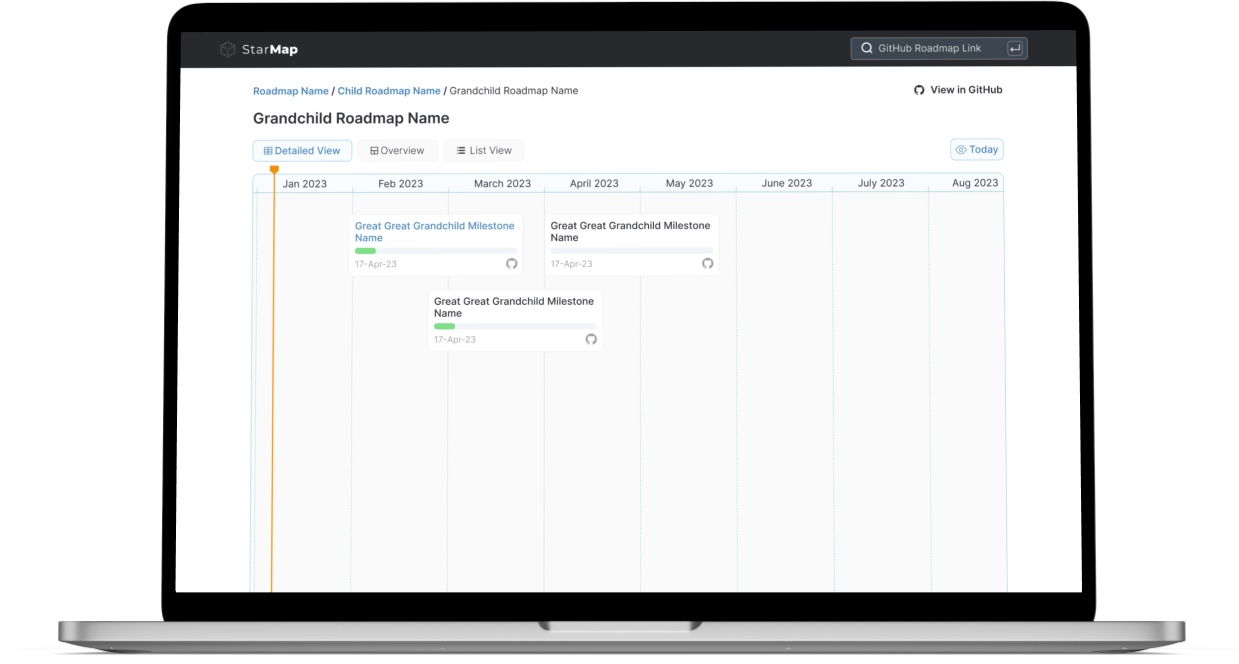Click the list icon on List View tab
Viewport: 1239px width, 664px height.
pyautogui.click(x=461, y=151)
